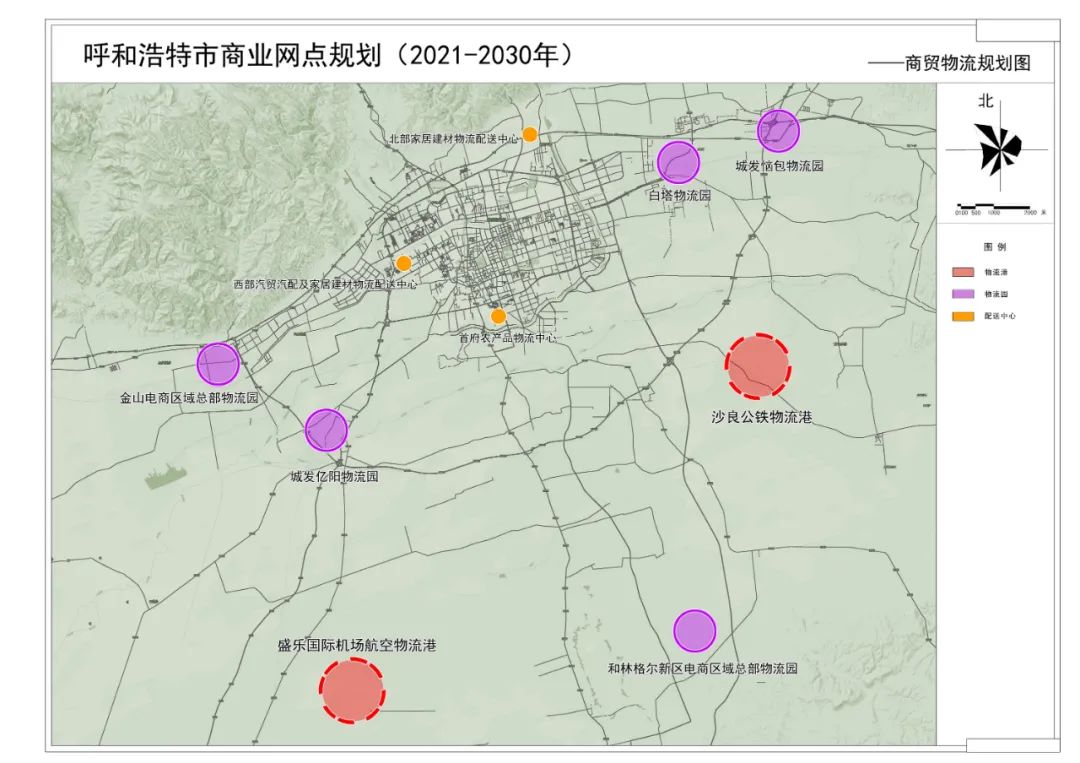Screen dimensions: 1080x763
Task: Select the 城发恼包物流园 purple marker
Action: (778, 130)
